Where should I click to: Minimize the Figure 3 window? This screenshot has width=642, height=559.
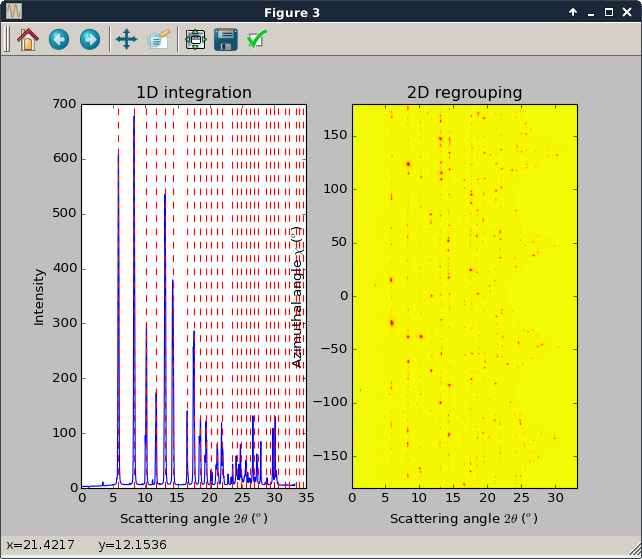(591, 12)
